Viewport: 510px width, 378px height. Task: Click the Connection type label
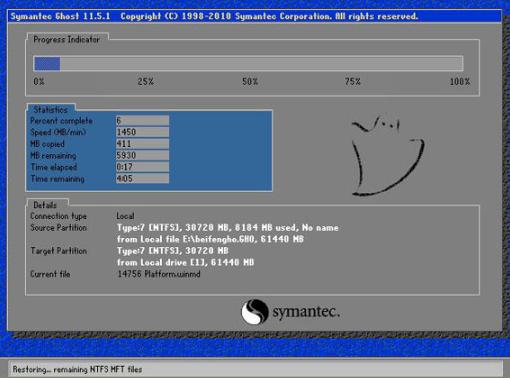pyautogui.click(x=59, y=216)
